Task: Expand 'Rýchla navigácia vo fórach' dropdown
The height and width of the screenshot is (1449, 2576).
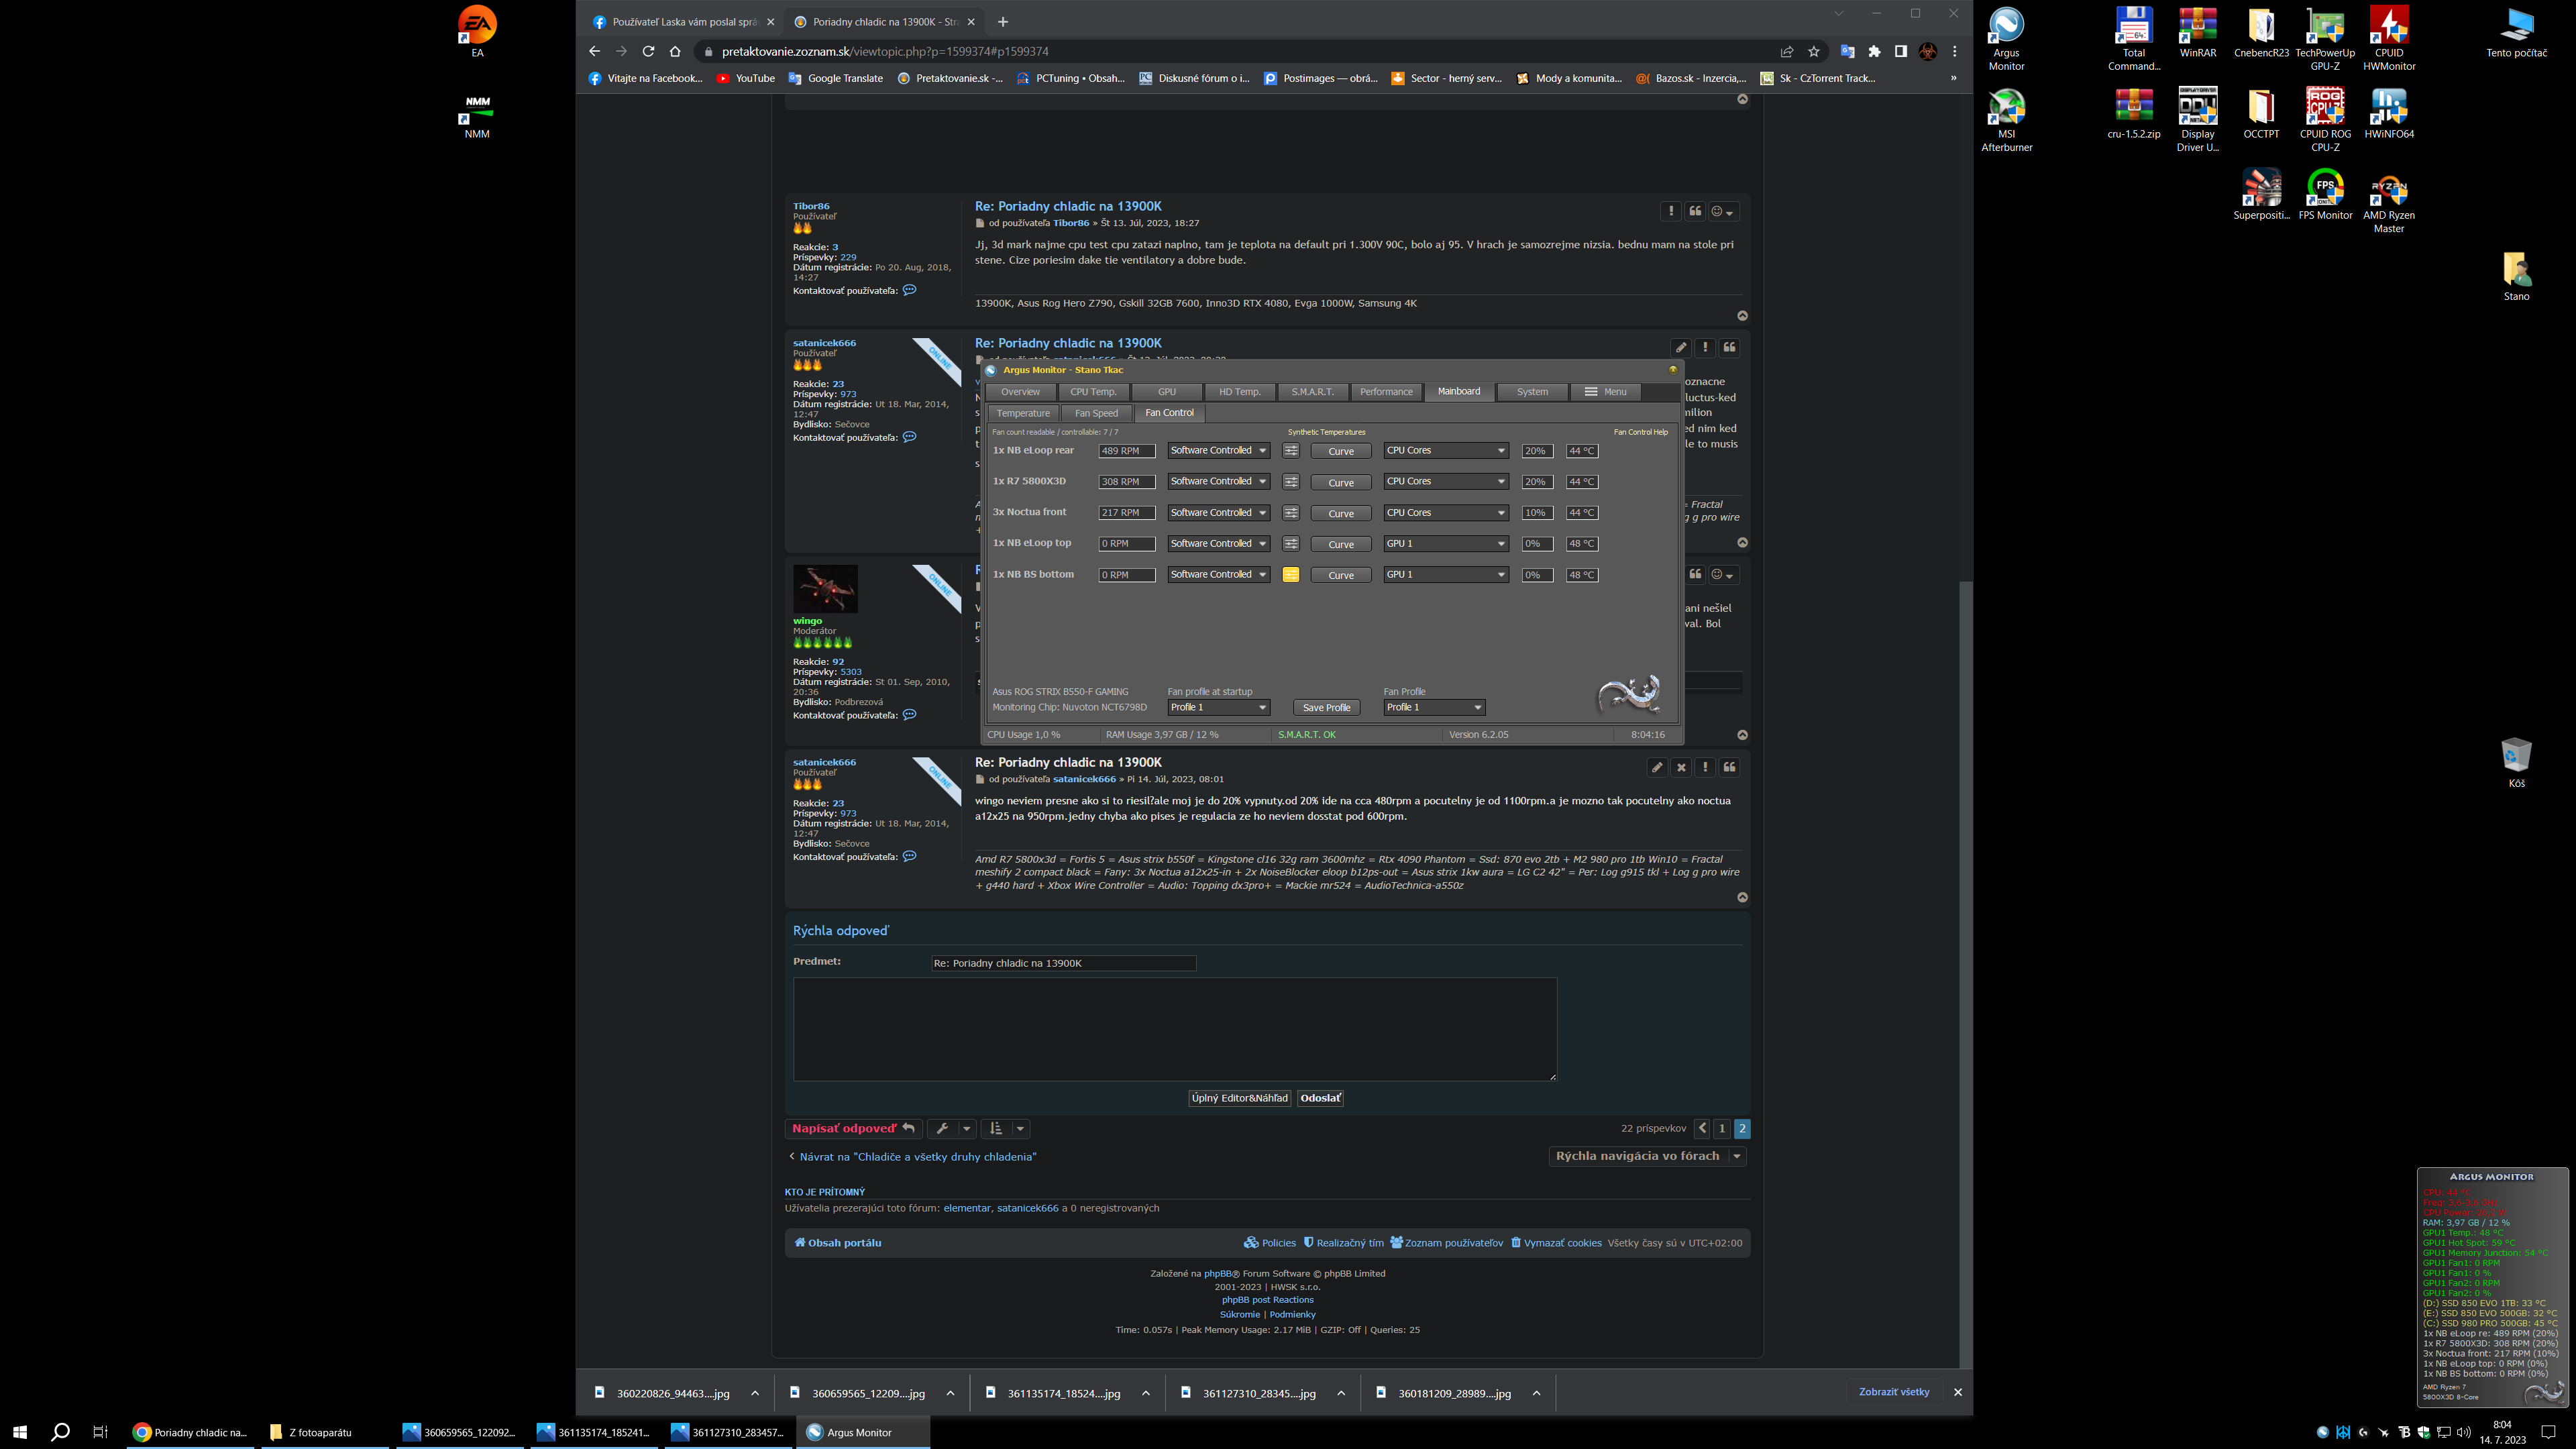Action: [1647, 1156]
